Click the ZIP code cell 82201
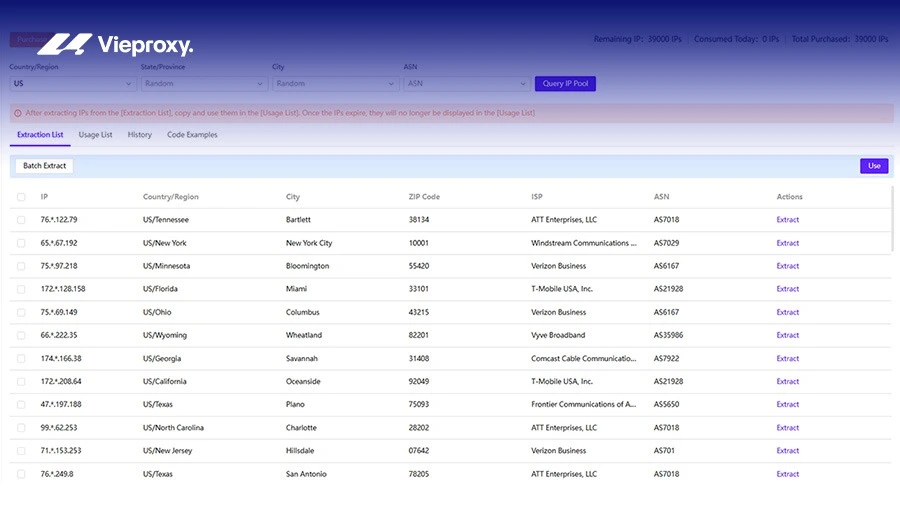The height and width of the screenshot is (506, 900). click(x=418, y=336)
